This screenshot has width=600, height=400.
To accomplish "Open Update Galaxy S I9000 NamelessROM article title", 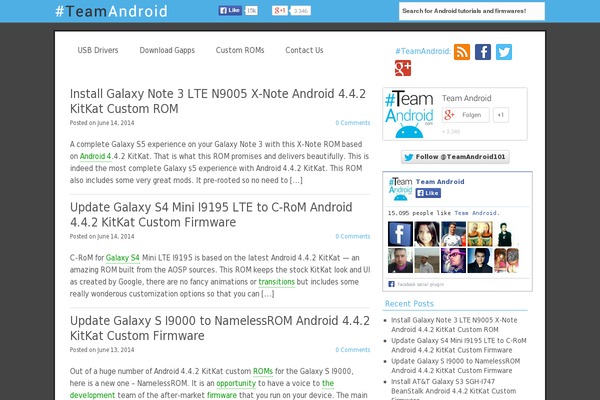I will click(x=220, y=328).
